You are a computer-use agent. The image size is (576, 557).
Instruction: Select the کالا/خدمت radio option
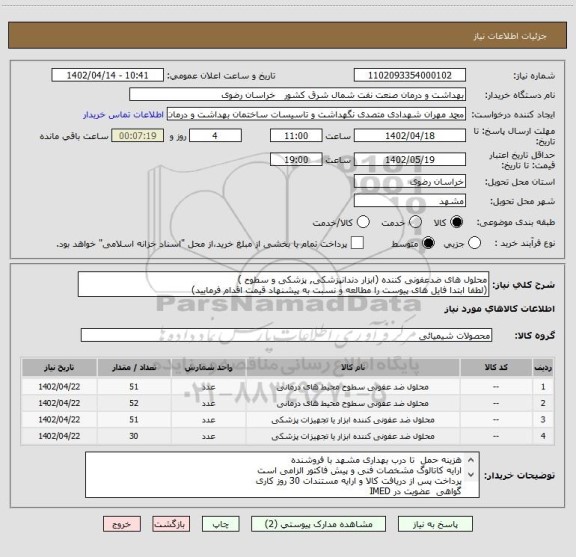[363, 222]
